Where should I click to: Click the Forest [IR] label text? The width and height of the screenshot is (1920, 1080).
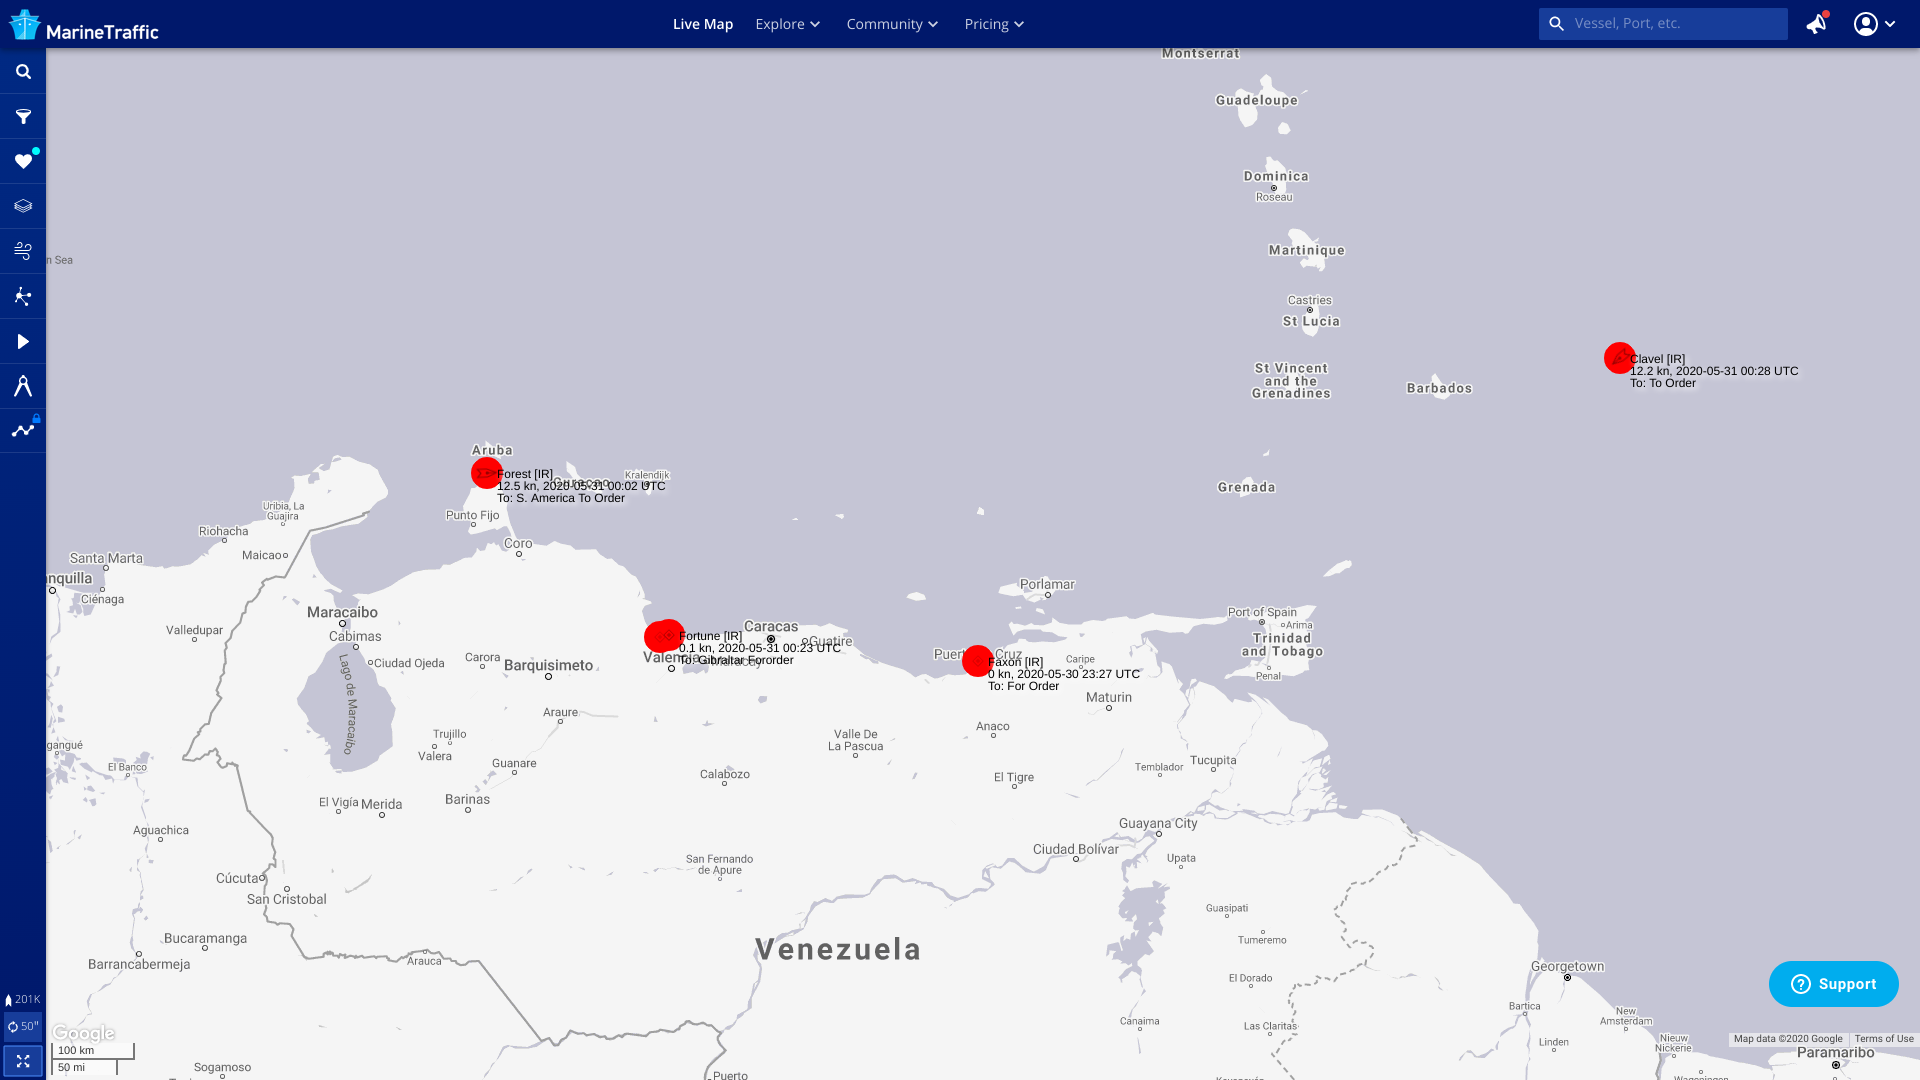tap(525, 474)
